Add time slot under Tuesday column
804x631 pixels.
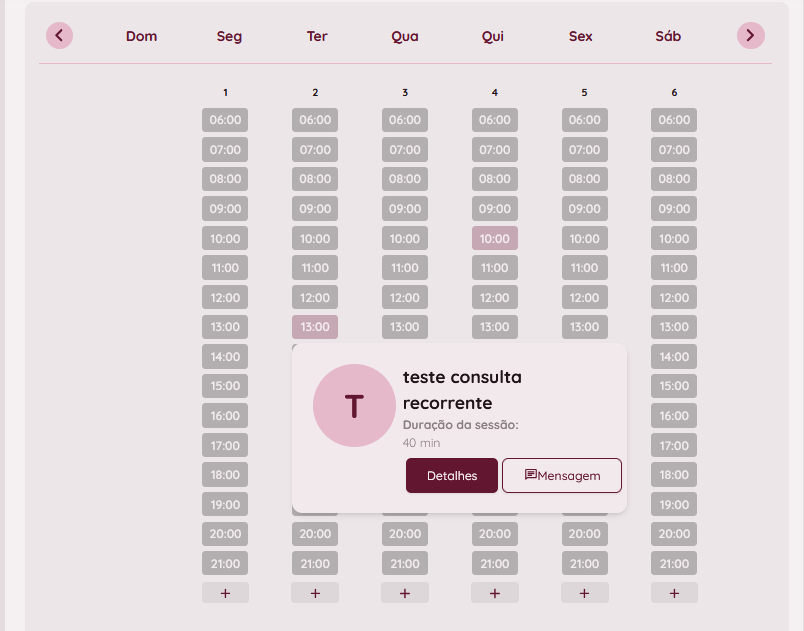(x=315, y=593)
